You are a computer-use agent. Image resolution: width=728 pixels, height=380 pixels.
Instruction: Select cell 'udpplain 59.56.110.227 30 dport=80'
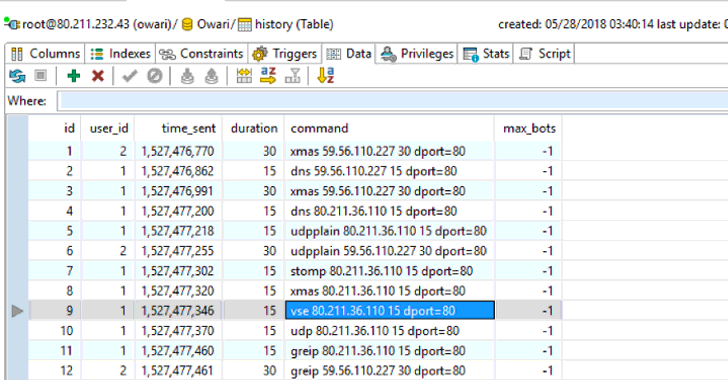point(390,251)
